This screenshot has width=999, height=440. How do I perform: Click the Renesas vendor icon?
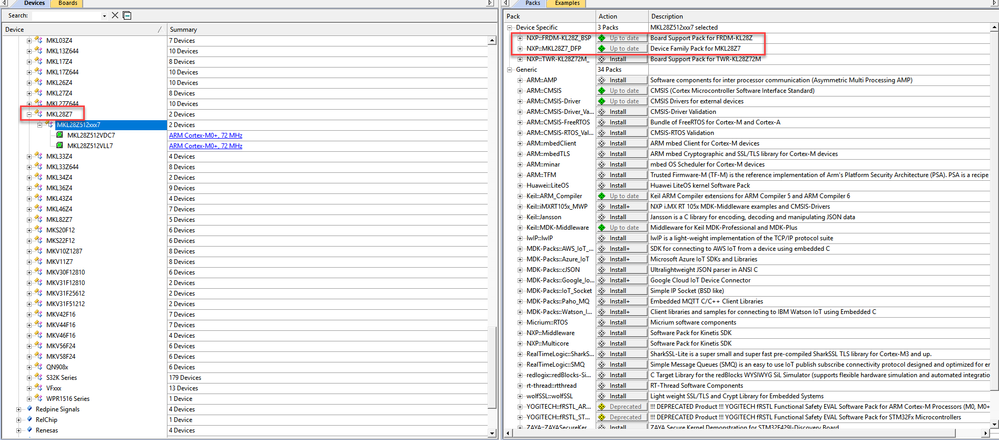coord(28,430)
